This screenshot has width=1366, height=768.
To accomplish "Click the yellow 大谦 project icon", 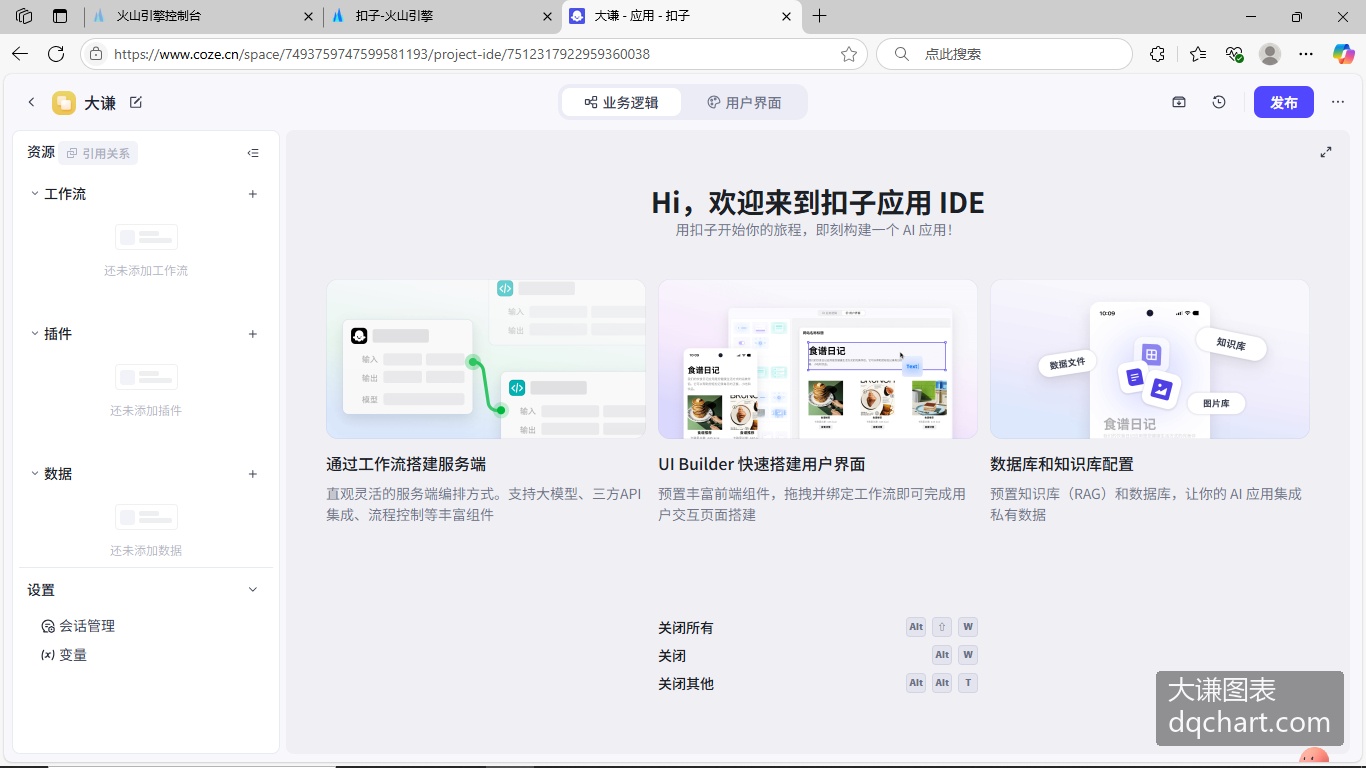I will pos(64,103).
